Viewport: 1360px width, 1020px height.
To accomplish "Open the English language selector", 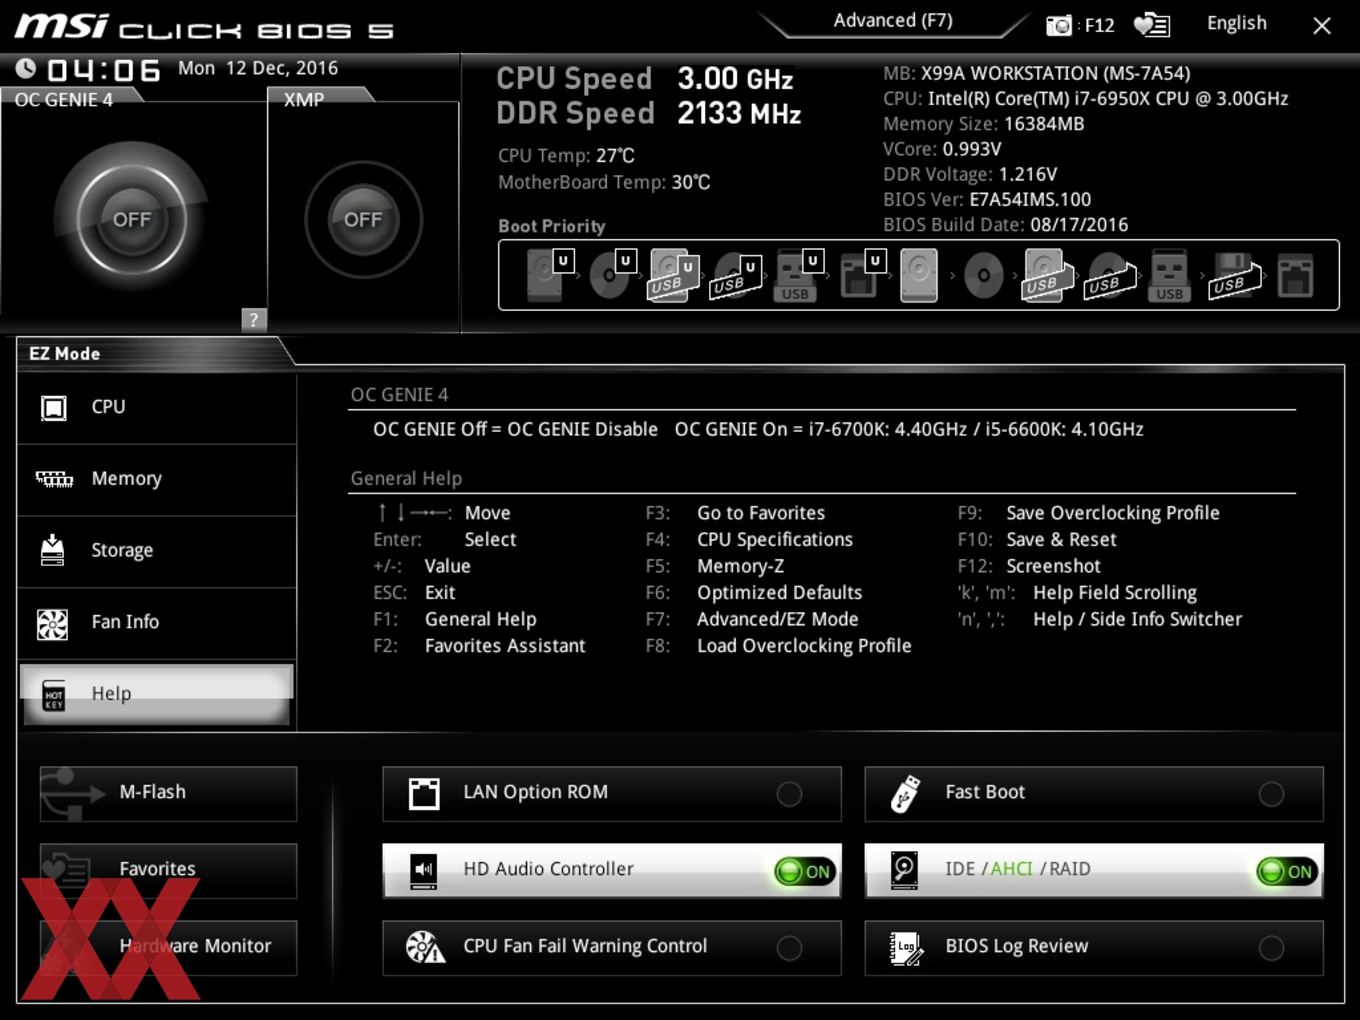I will click(1236, 23).
